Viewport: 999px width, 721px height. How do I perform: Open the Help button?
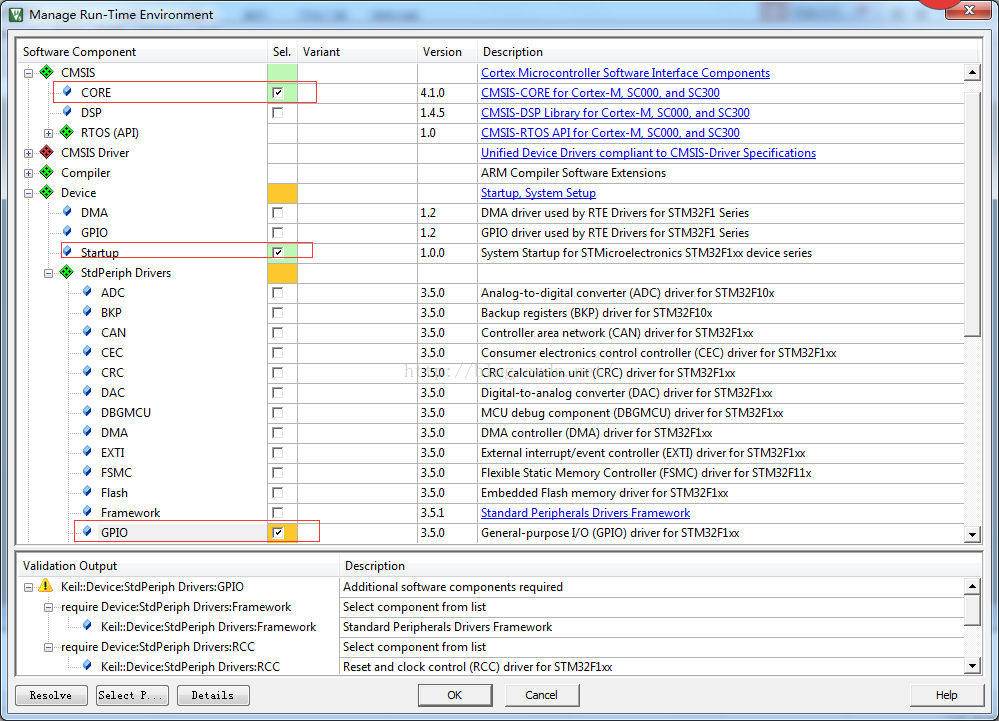pyautogui.click(x=946, y=695)
